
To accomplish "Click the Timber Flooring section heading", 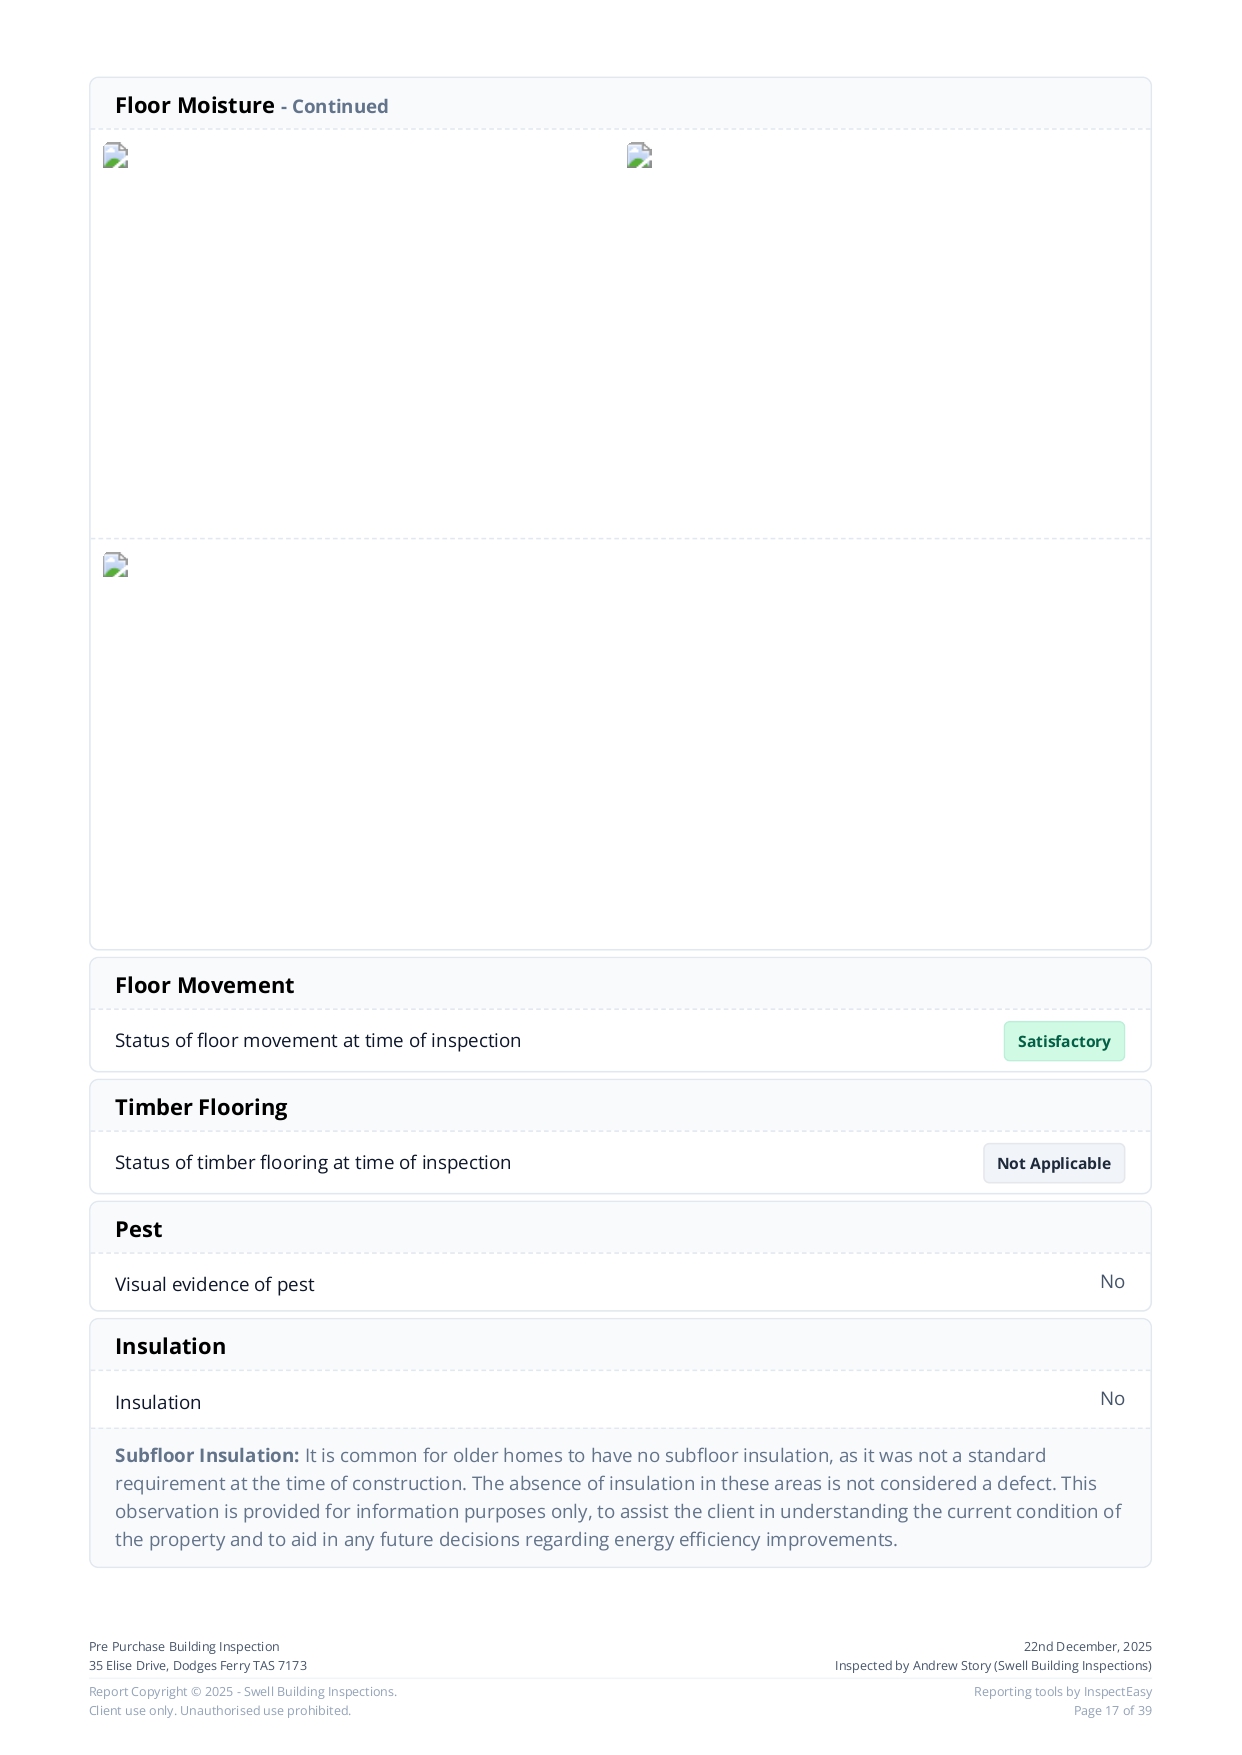I will point(201,1107).
